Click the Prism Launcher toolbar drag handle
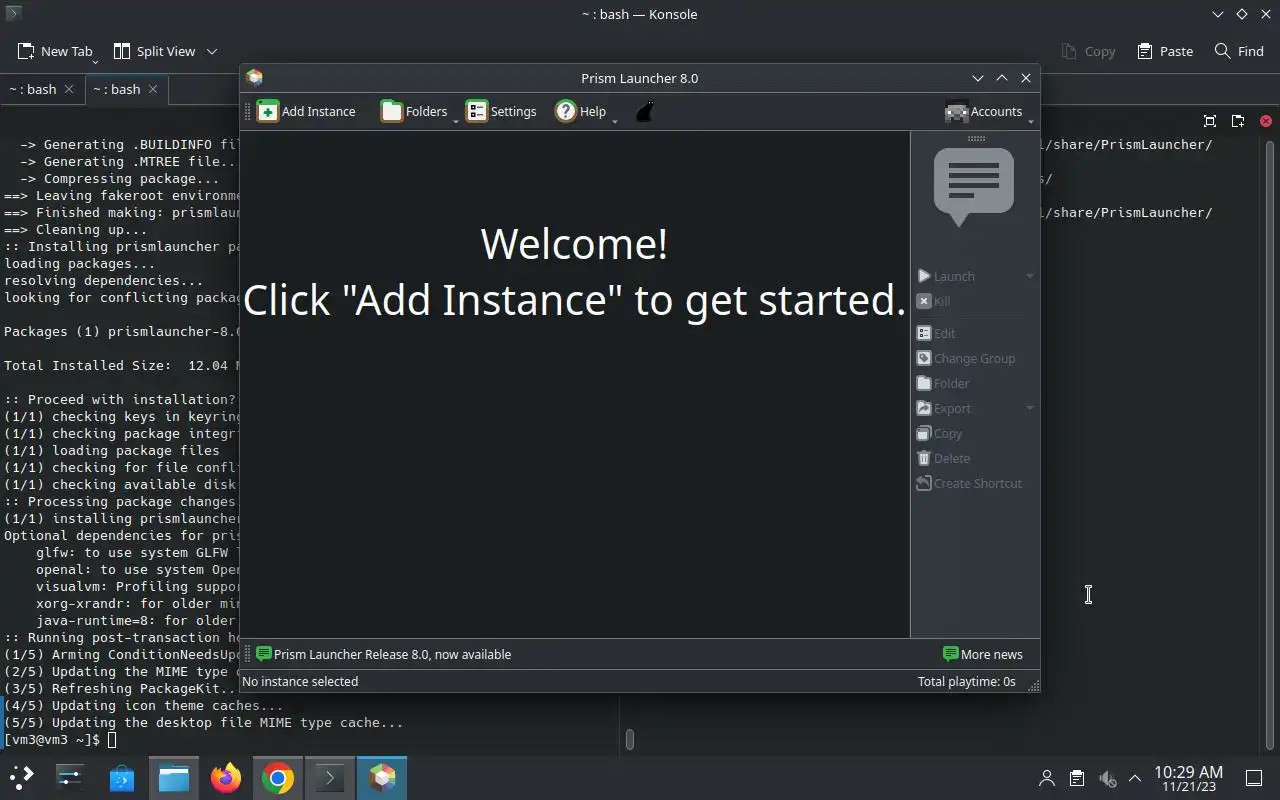The height and width of the screenshot is (800, 1280). pos(247,111)
